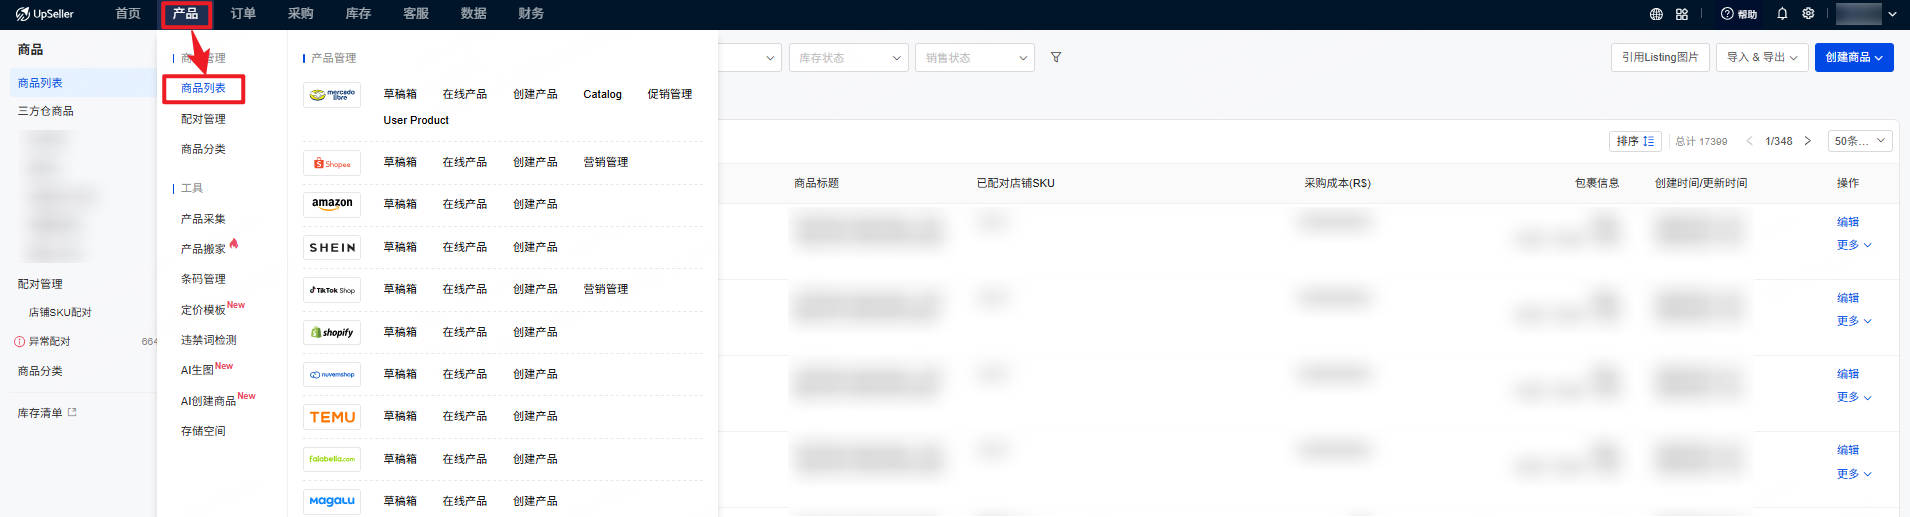Open the 数据 top menu

474,14
